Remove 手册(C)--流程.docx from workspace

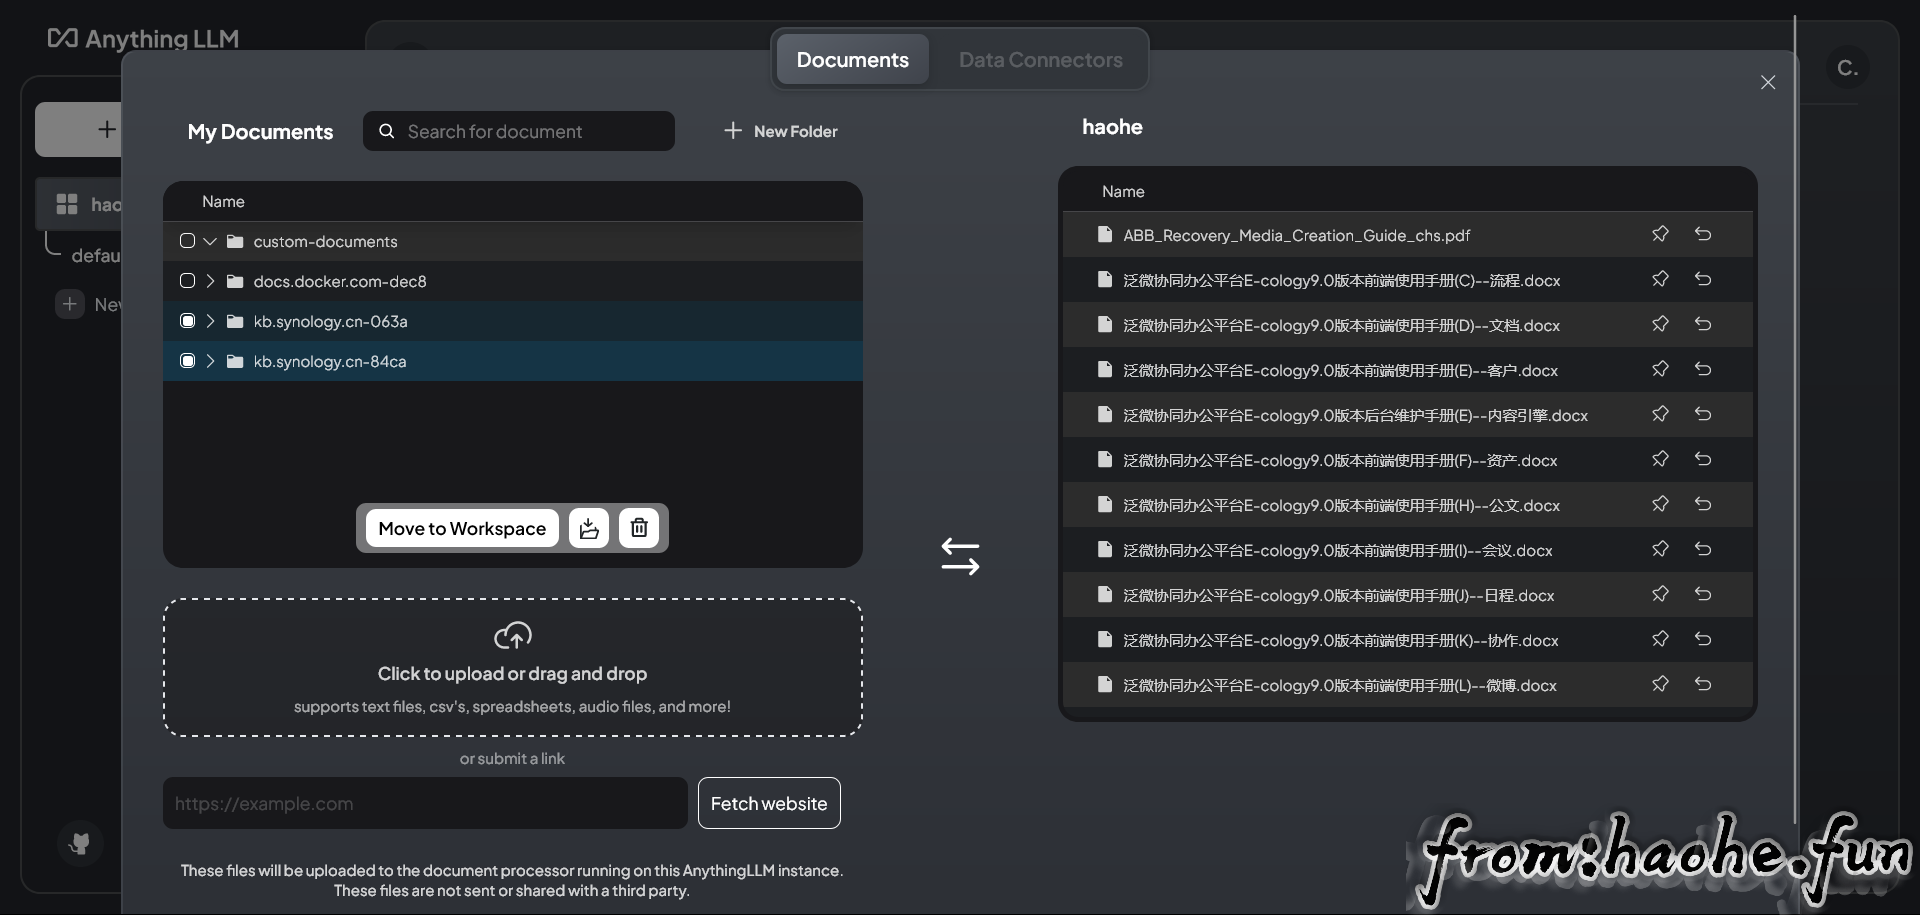coord(1703,279)
